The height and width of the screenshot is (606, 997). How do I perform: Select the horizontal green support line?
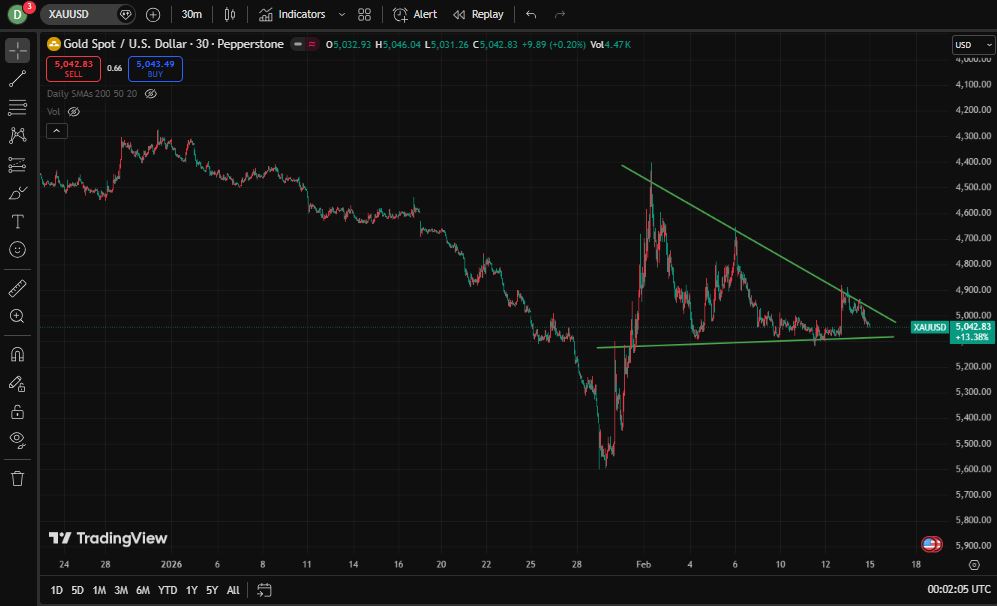[x=745, y=342]
